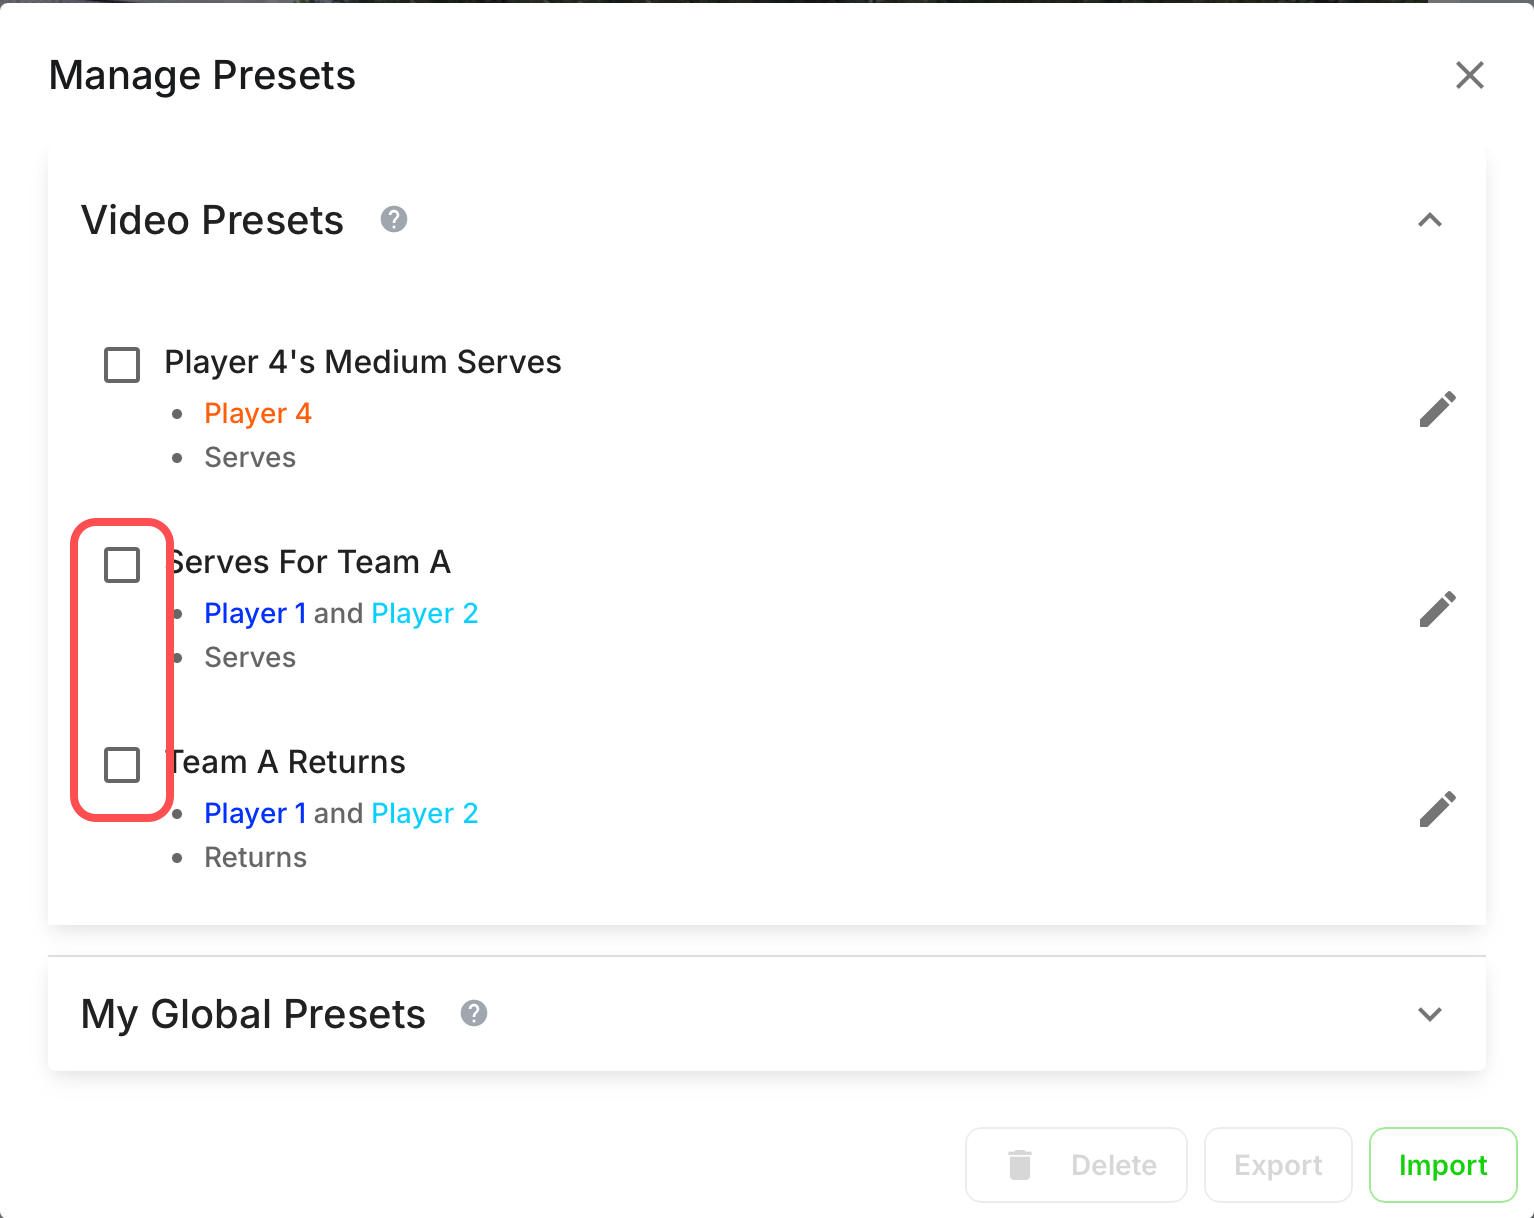Image resolution: width=1534 pixels, height=1218 pixels.
Task: Import presets with the Import button
Action: (x=1443, y=1165)
